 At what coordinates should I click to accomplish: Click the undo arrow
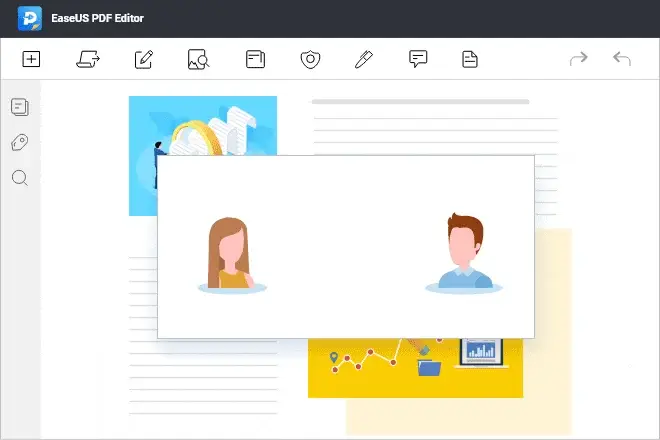tap(622, 60)
